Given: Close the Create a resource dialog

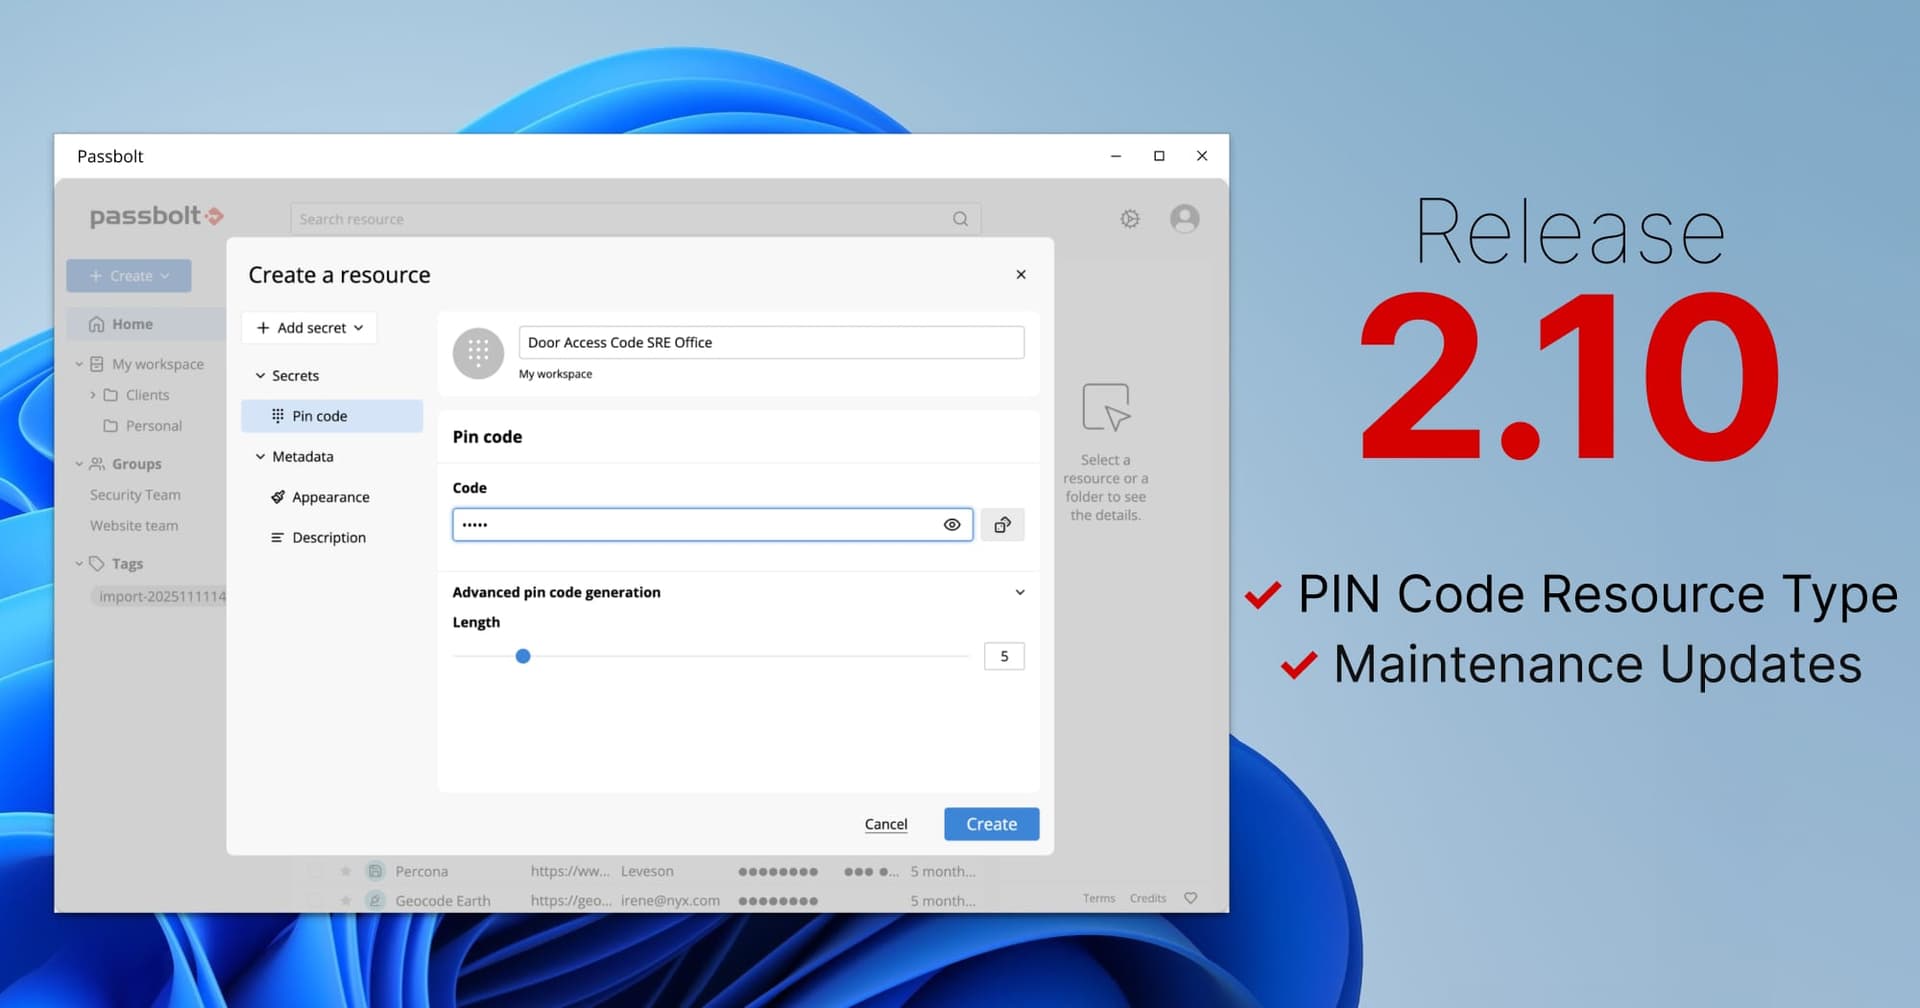Looking at the screenshot, I should pos(1021,274).
